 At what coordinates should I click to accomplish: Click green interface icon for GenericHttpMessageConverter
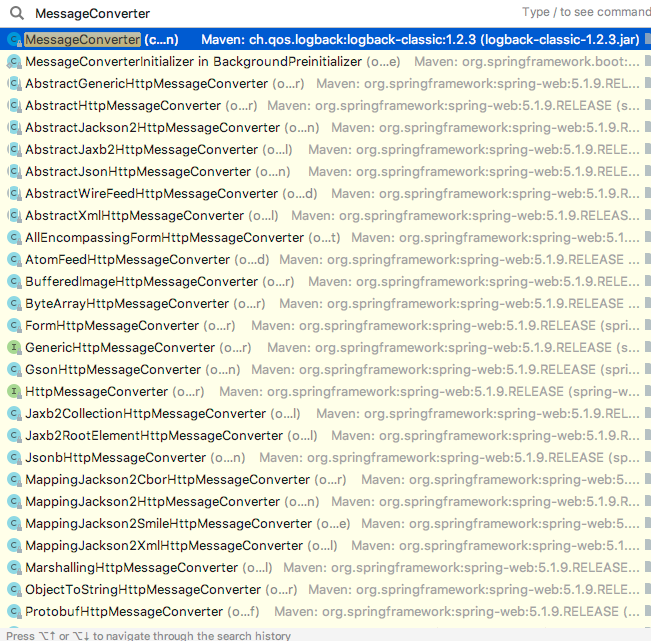click(15, 347)
